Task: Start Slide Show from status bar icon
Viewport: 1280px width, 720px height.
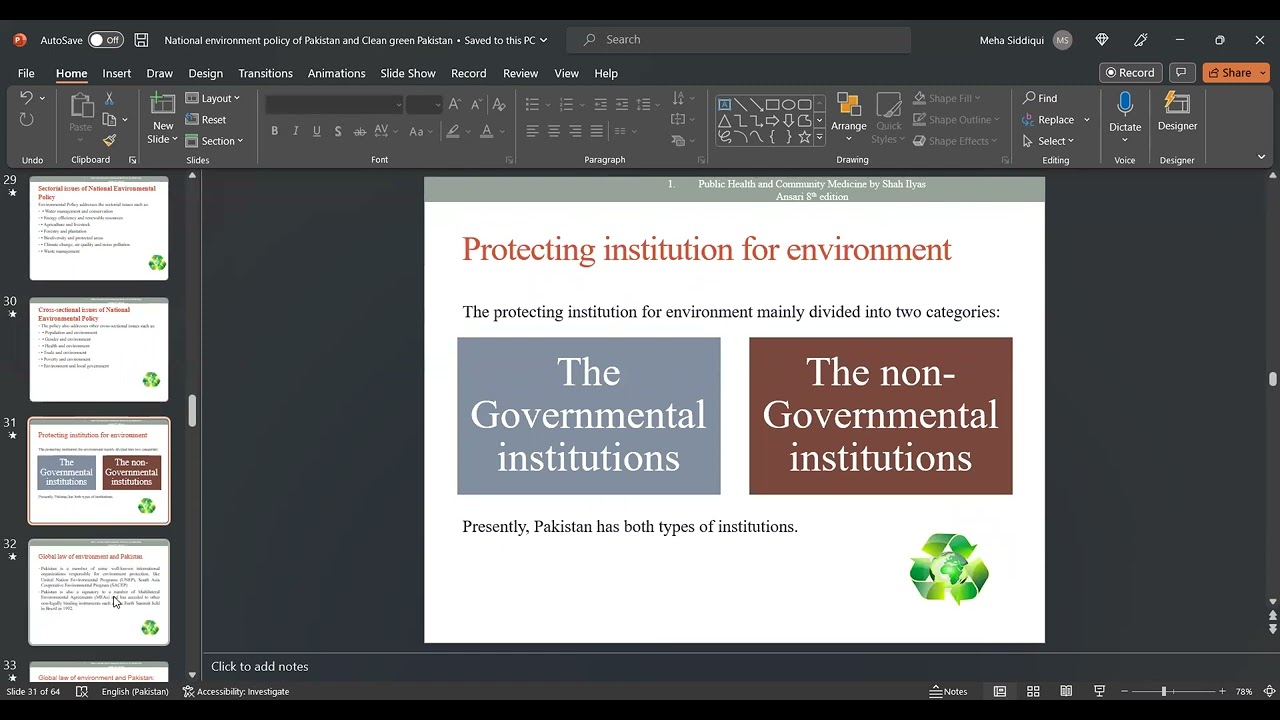Action: tap(1099, 691)
